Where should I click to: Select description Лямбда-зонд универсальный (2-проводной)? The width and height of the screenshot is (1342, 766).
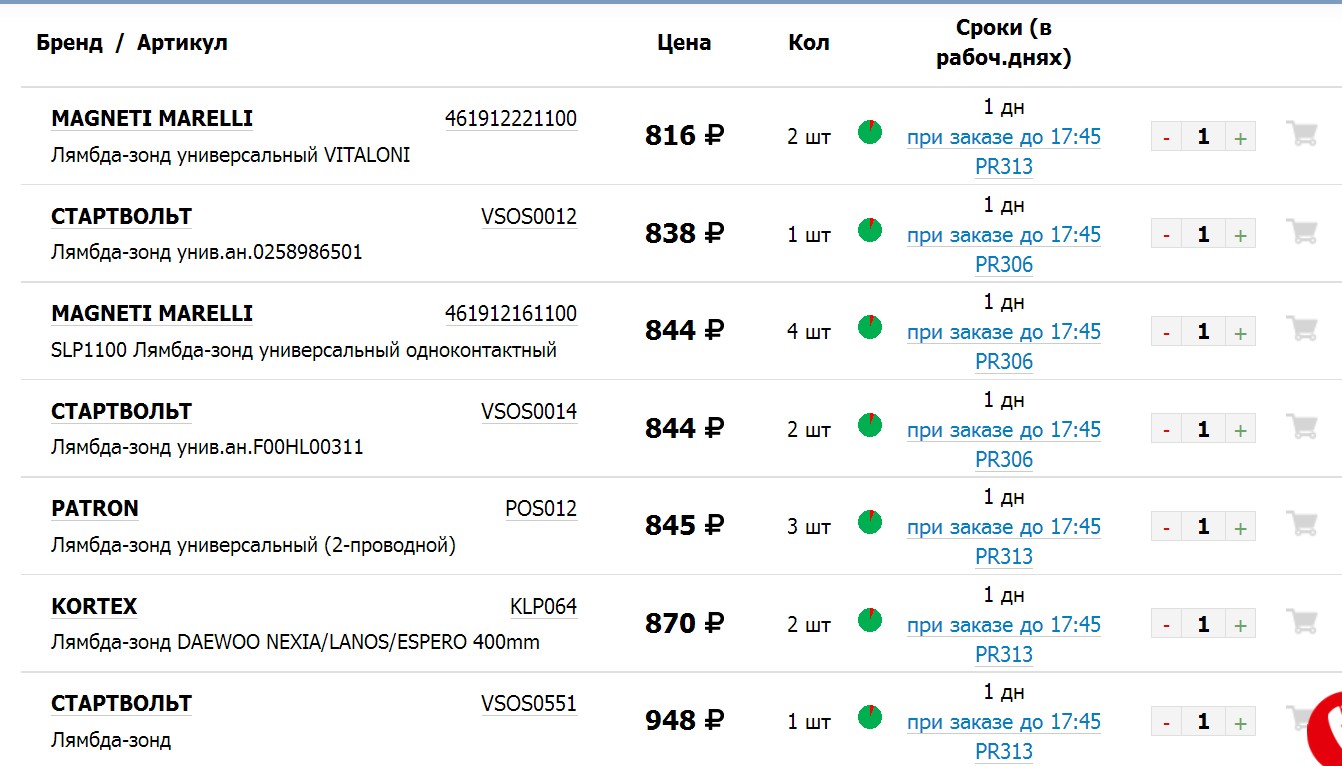pyautogui.click(x=253, y=546)
